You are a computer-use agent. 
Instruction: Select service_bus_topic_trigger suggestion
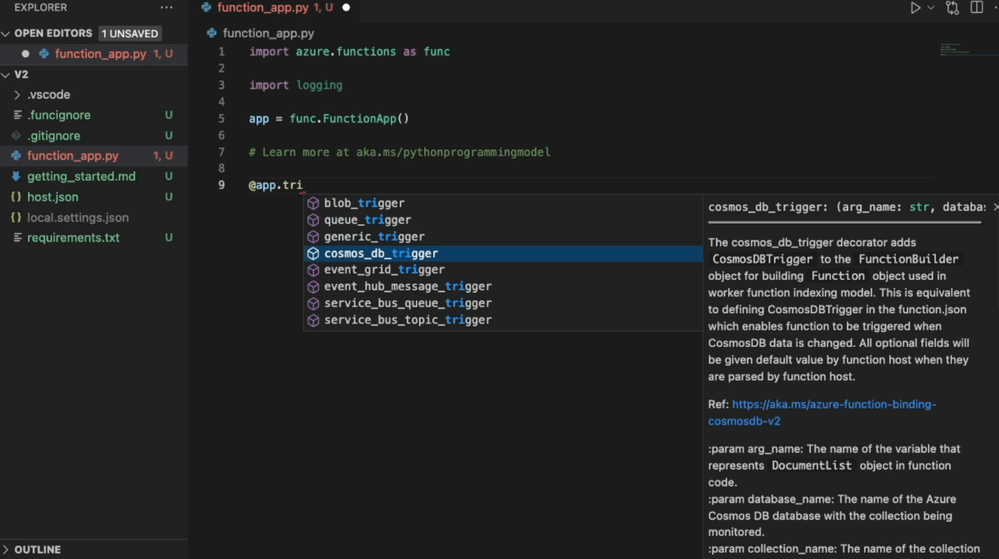(407, 320)
